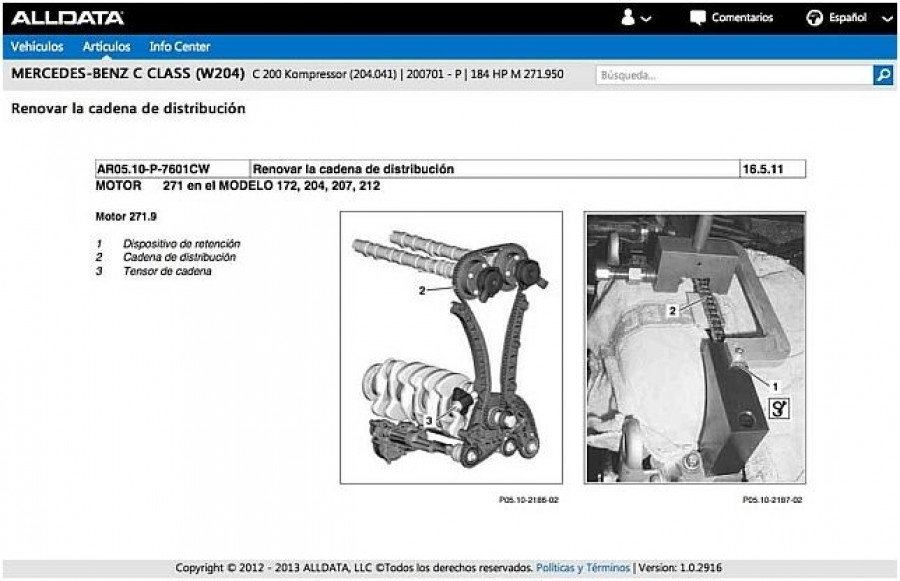900x581 pixels.
Task: Click legend item Dispositivo de retención
Action: pos(181,243)
